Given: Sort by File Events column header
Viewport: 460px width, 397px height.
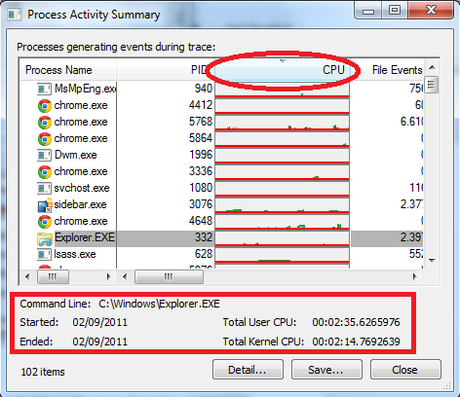Looking at the screenshot, I should point(387,70).
